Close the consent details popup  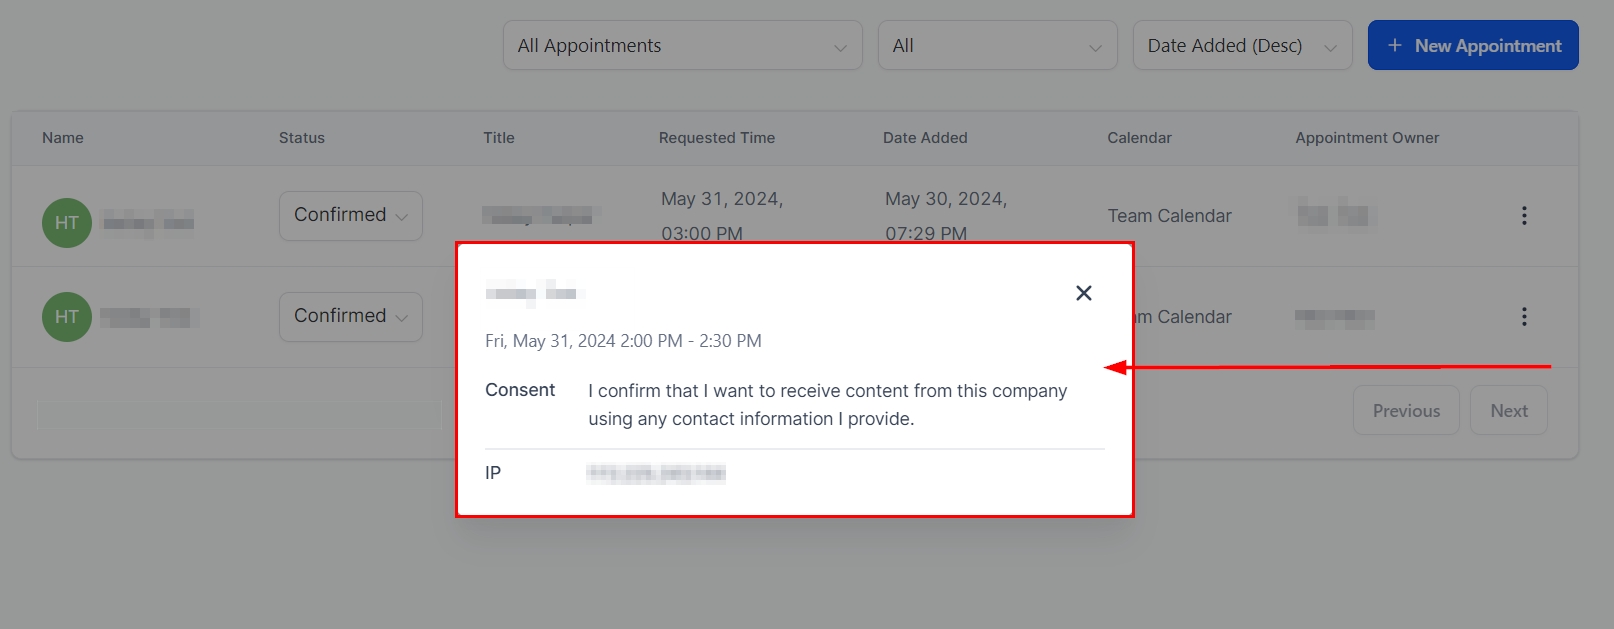pos(1083,293)
